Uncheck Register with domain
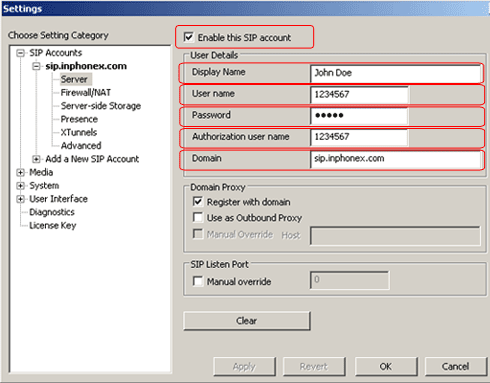Viewport: 490px width, 383px height. 198,201
